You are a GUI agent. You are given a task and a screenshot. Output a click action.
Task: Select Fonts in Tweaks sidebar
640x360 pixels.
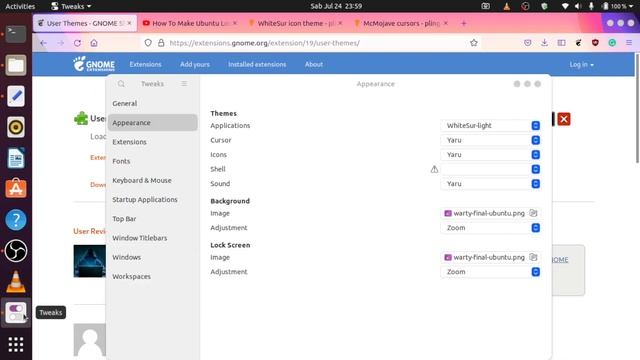[x=153, y=161]
